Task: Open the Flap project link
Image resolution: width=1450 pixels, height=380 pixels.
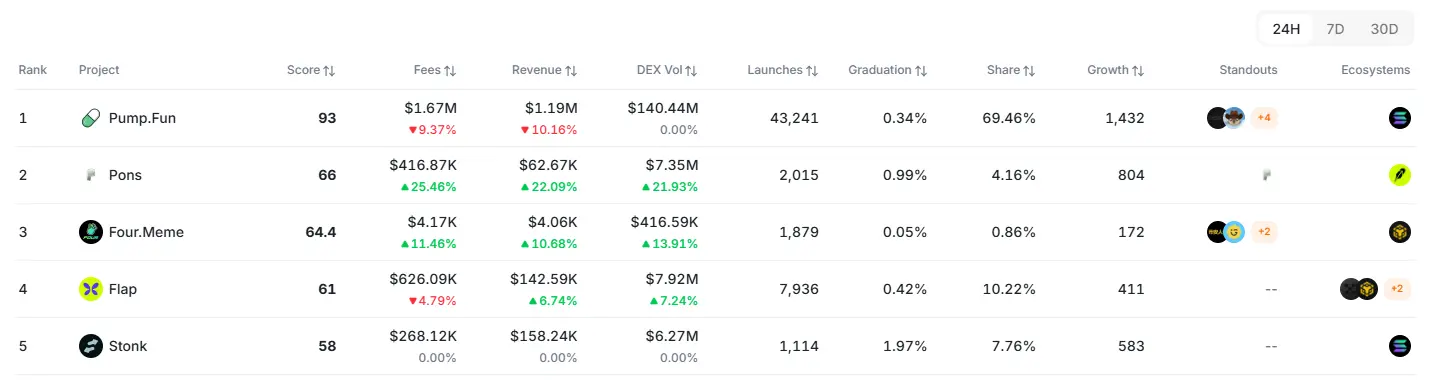Action: (123, 289)
